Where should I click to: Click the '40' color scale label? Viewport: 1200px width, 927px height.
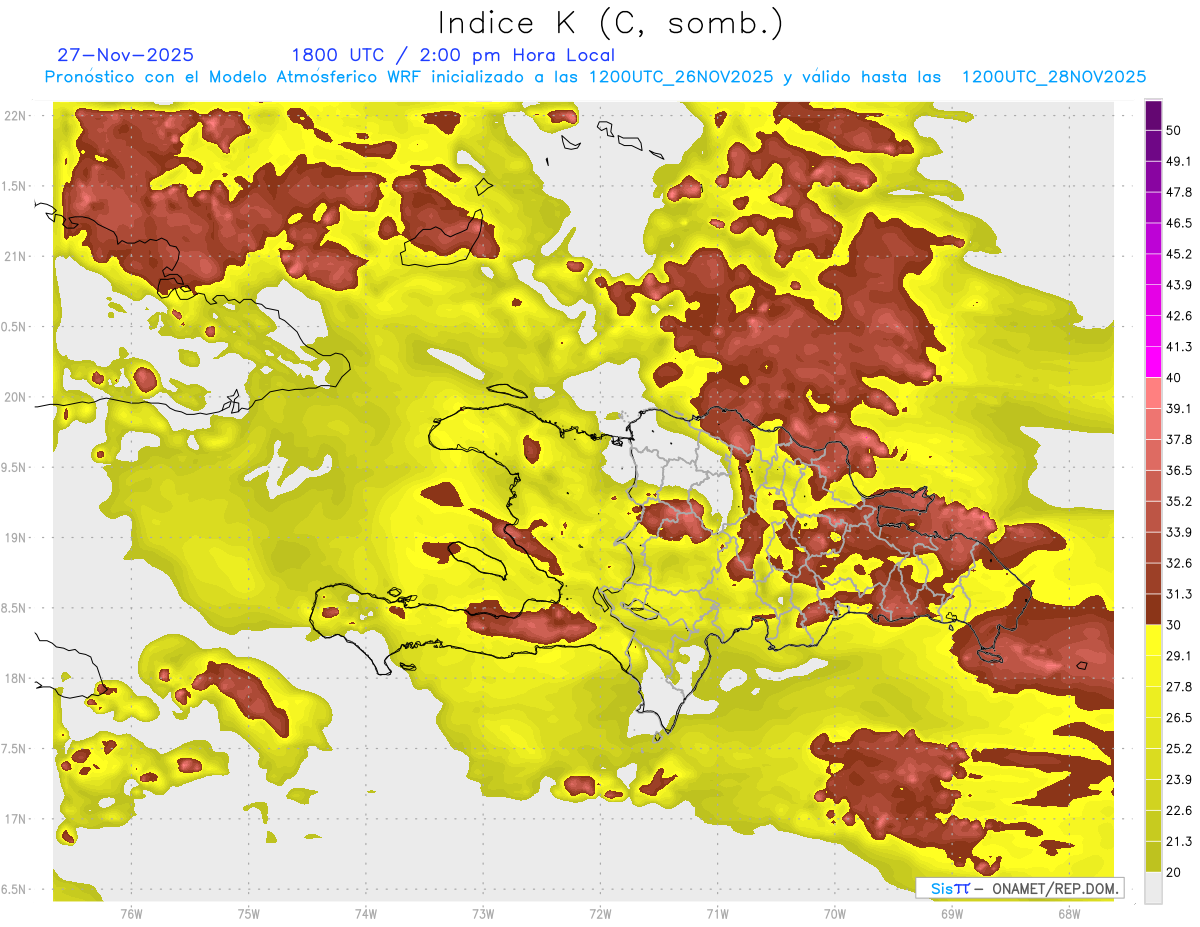pos(1175,378)
